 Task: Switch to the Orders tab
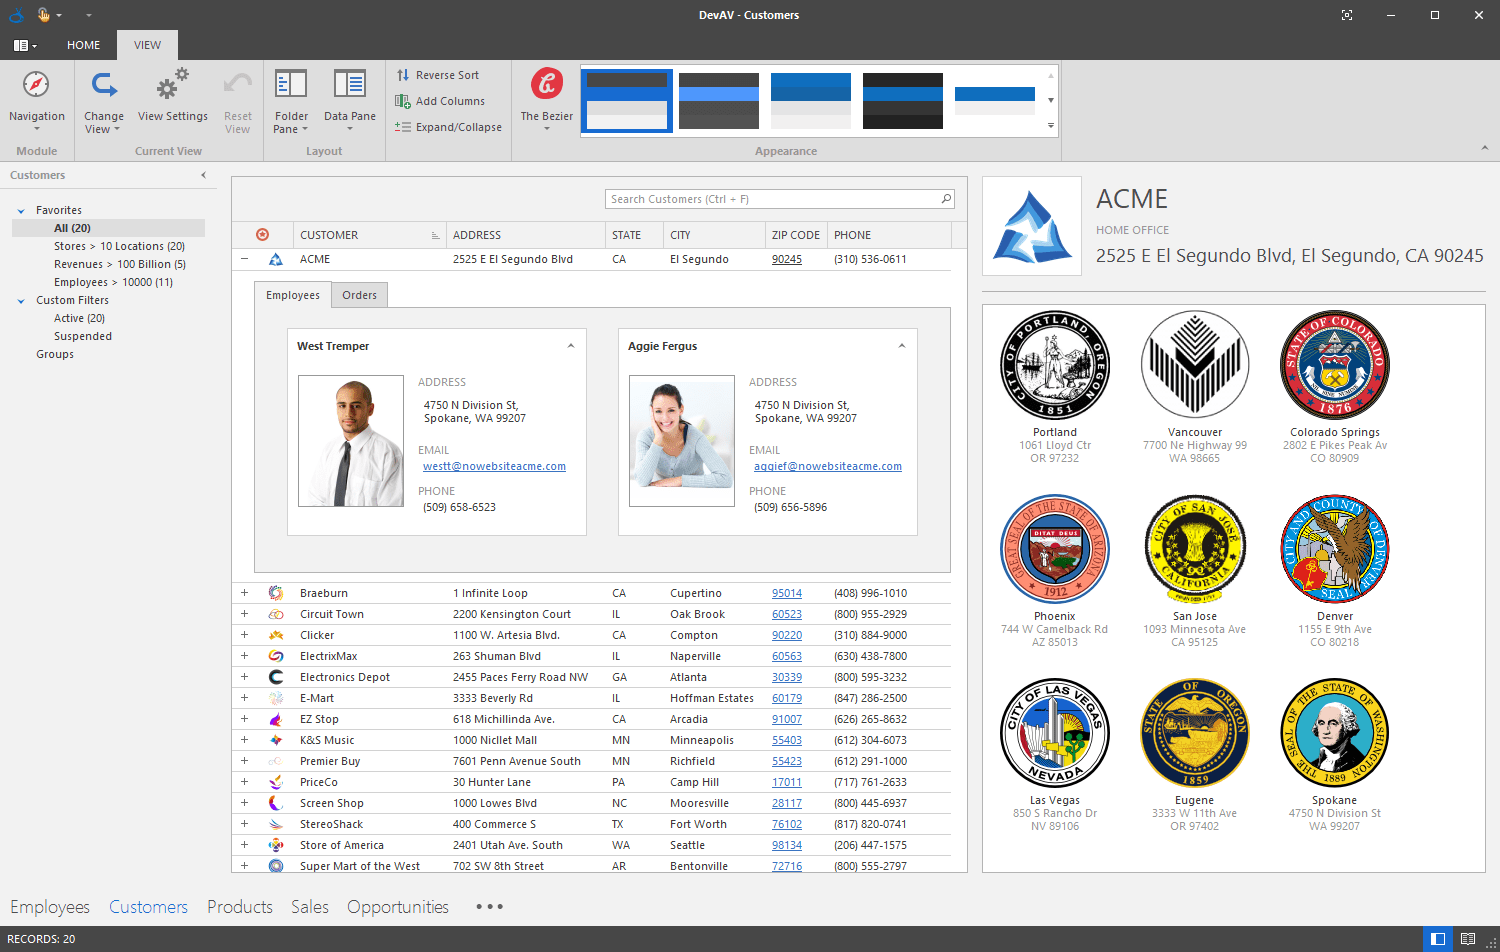[x=359, y=294]
